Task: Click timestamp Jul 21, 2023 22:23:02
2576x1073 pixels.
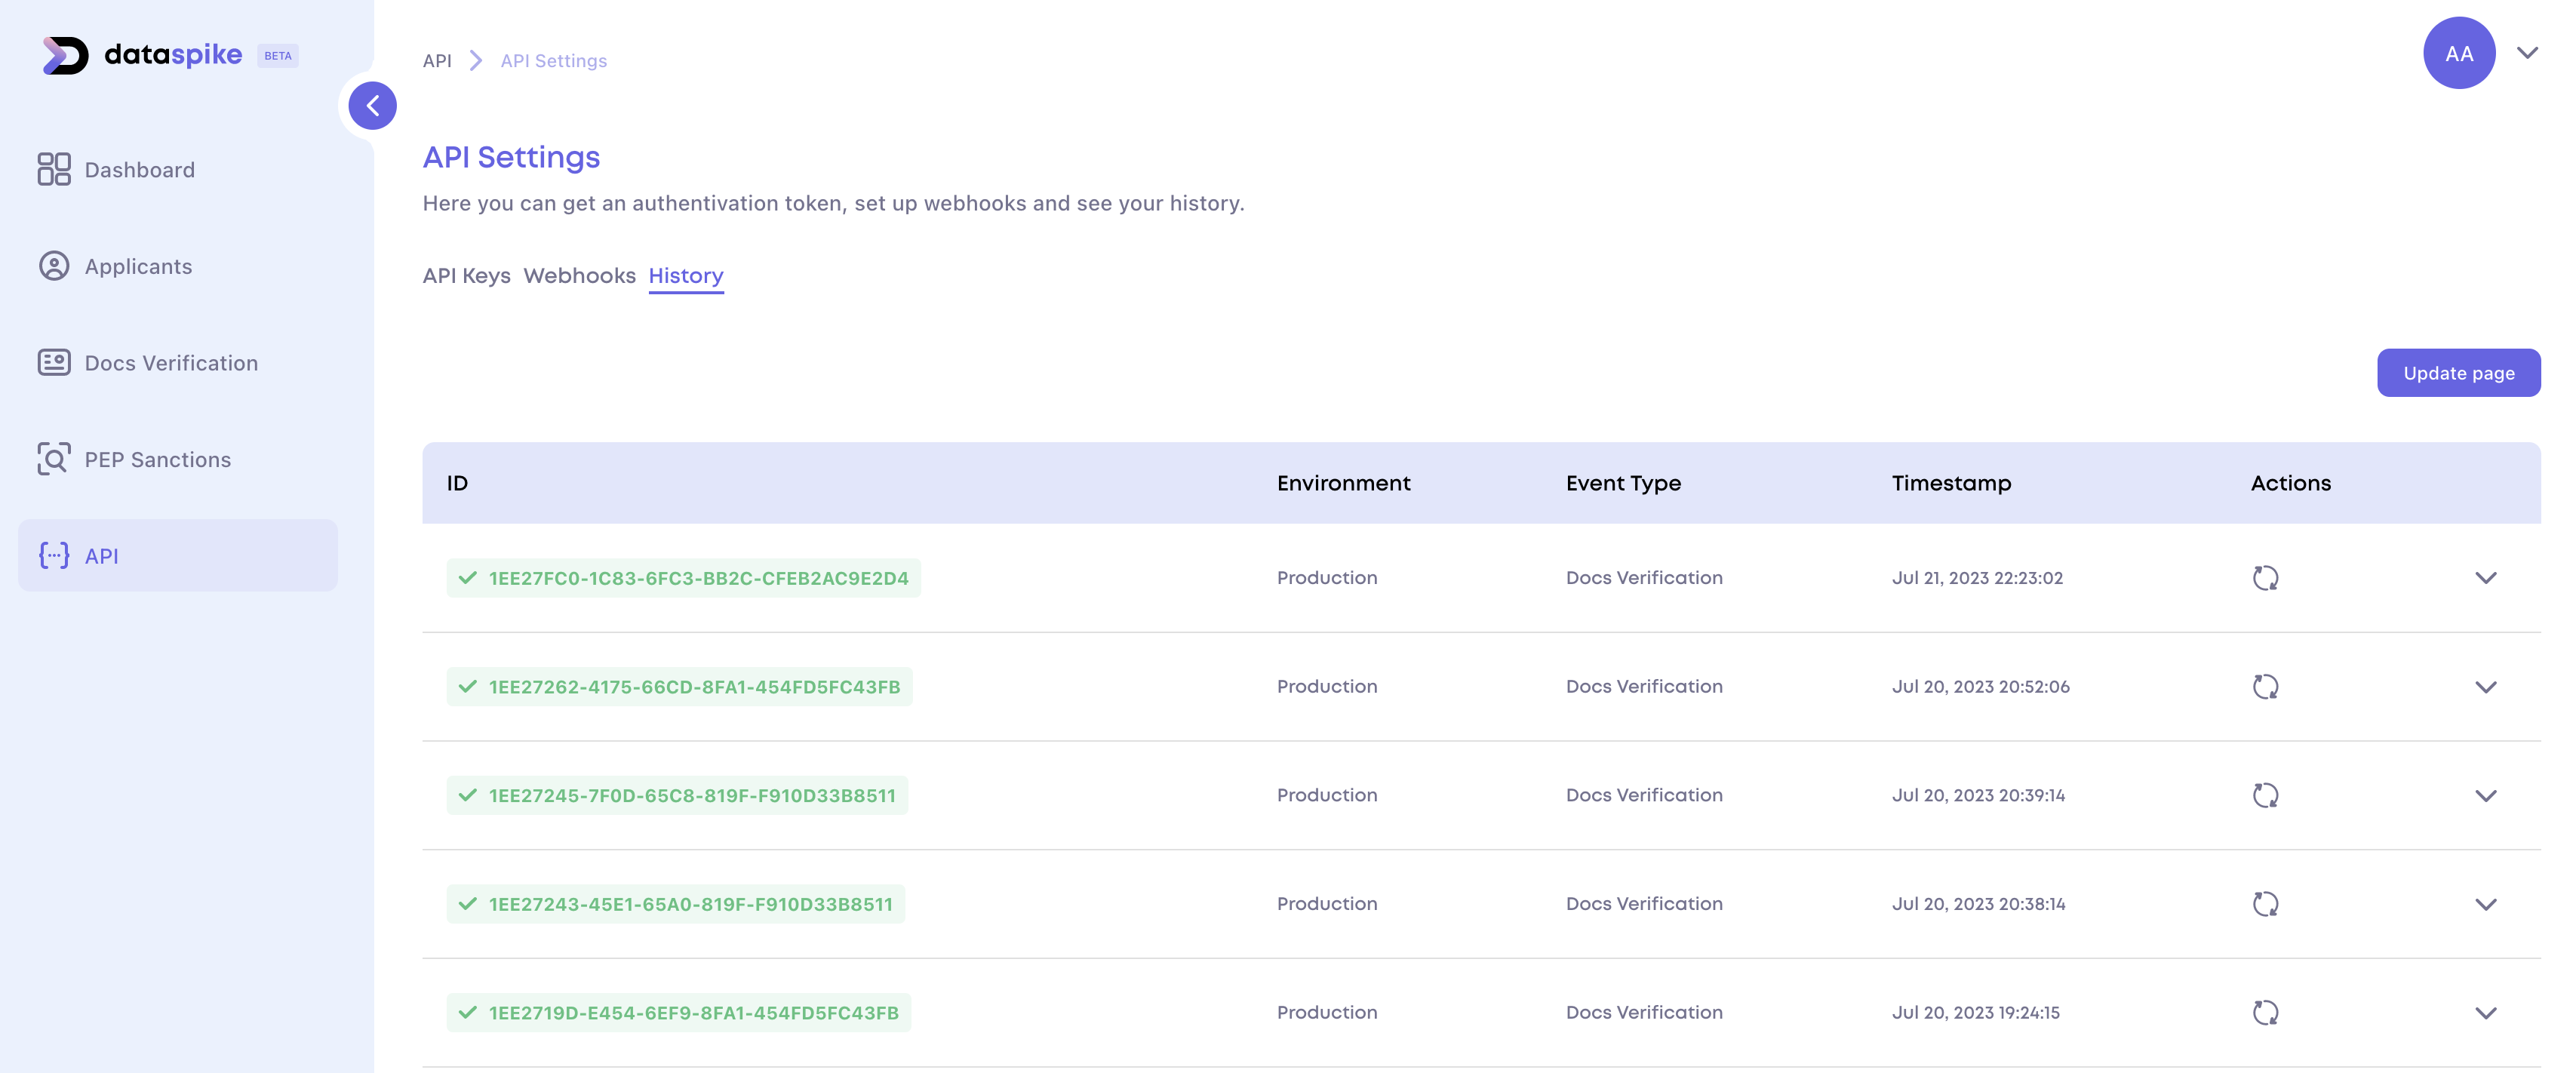Action: [x=1977, y=578]
